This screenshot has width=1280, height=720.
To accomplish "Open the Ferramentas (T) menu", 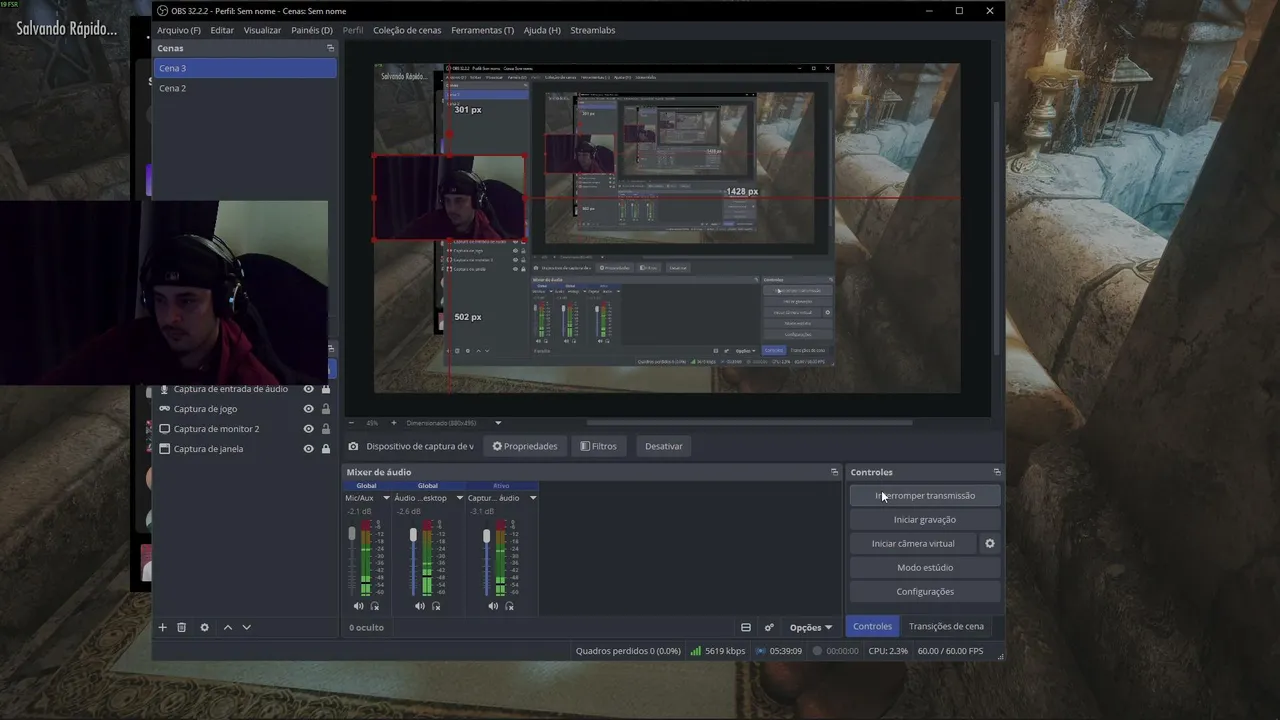I will pyautogui.click(x=482, y=30).
